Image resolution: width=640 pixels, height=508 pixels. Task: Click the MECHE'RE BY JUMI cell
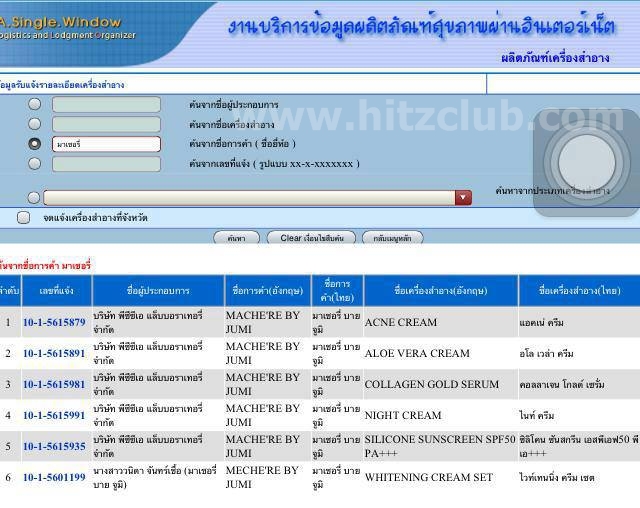tap(268, 477)
